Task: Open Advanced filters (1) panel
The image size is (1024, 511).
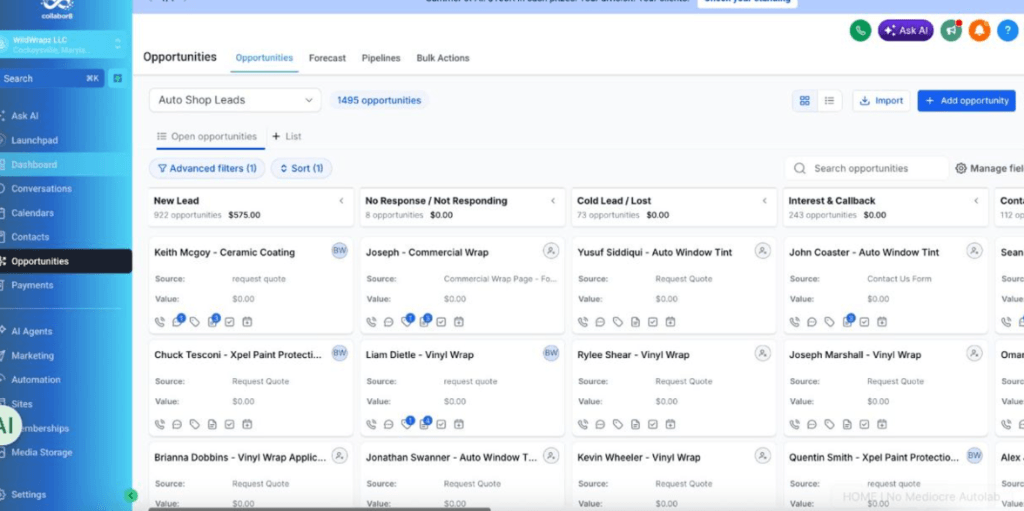Action: point(207,169)
